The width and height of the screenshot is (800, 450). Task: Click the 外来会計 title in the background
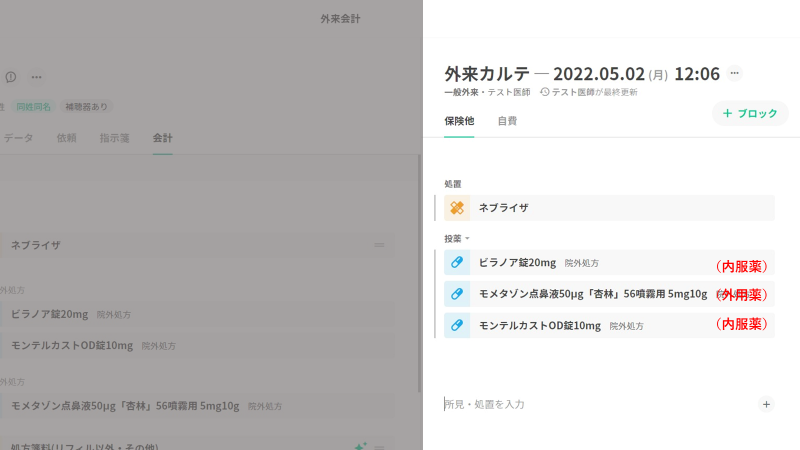pyautogui.click(x=340, y=19)
